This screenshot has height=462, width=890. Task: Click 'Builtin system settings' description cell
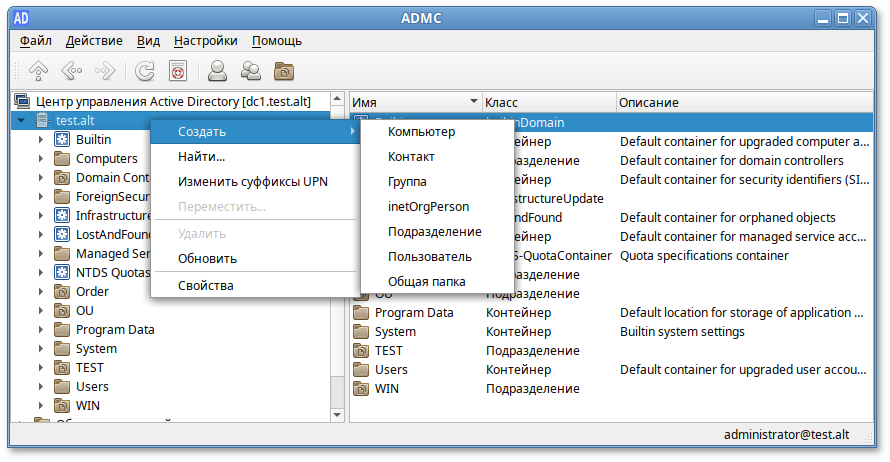(x=682, y=332)
